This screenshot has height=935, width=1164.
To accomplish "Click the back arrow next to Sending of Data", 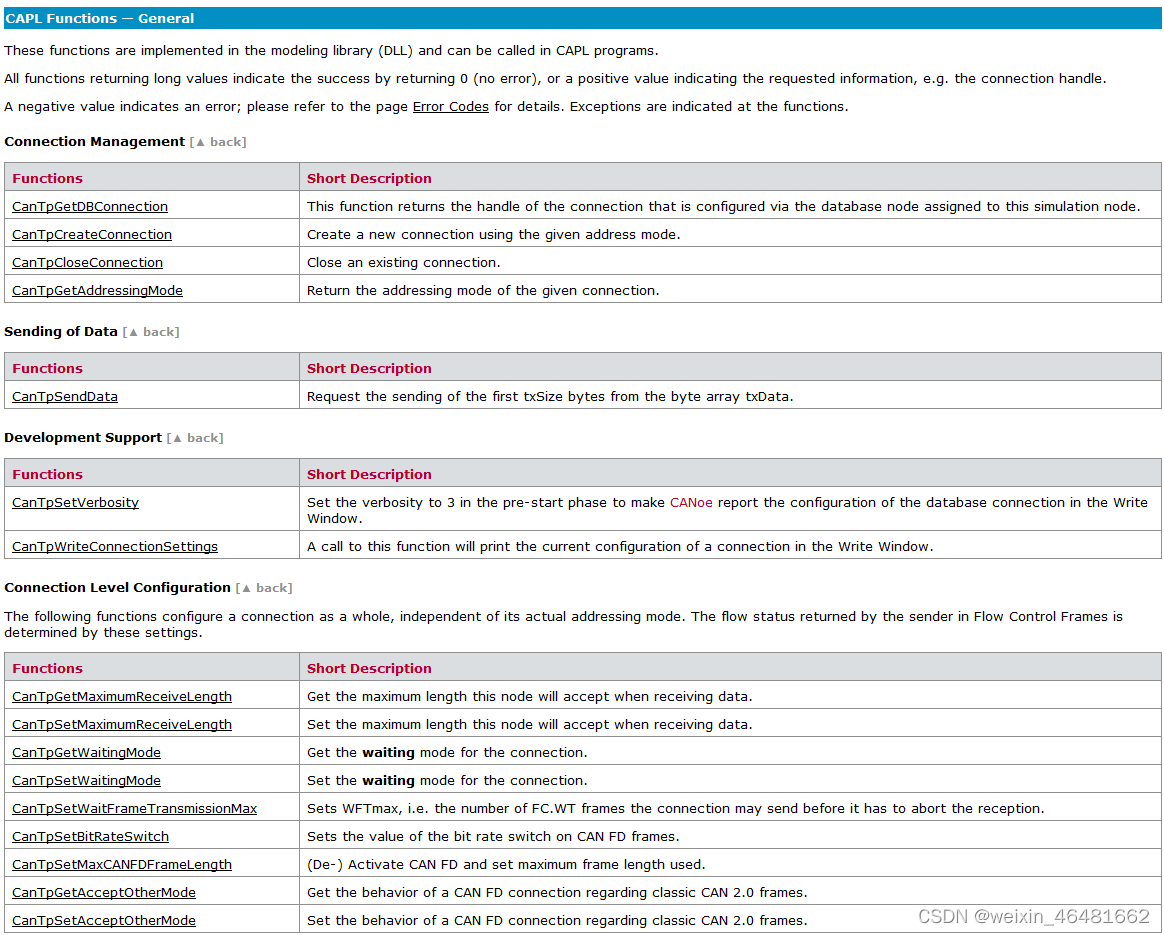I will coord(151,332).
